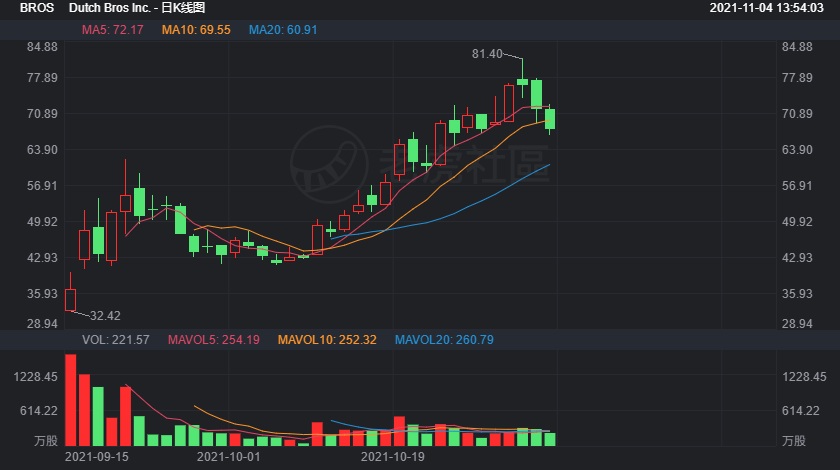Click the tallest red volume bar

[x=71, y=400]
